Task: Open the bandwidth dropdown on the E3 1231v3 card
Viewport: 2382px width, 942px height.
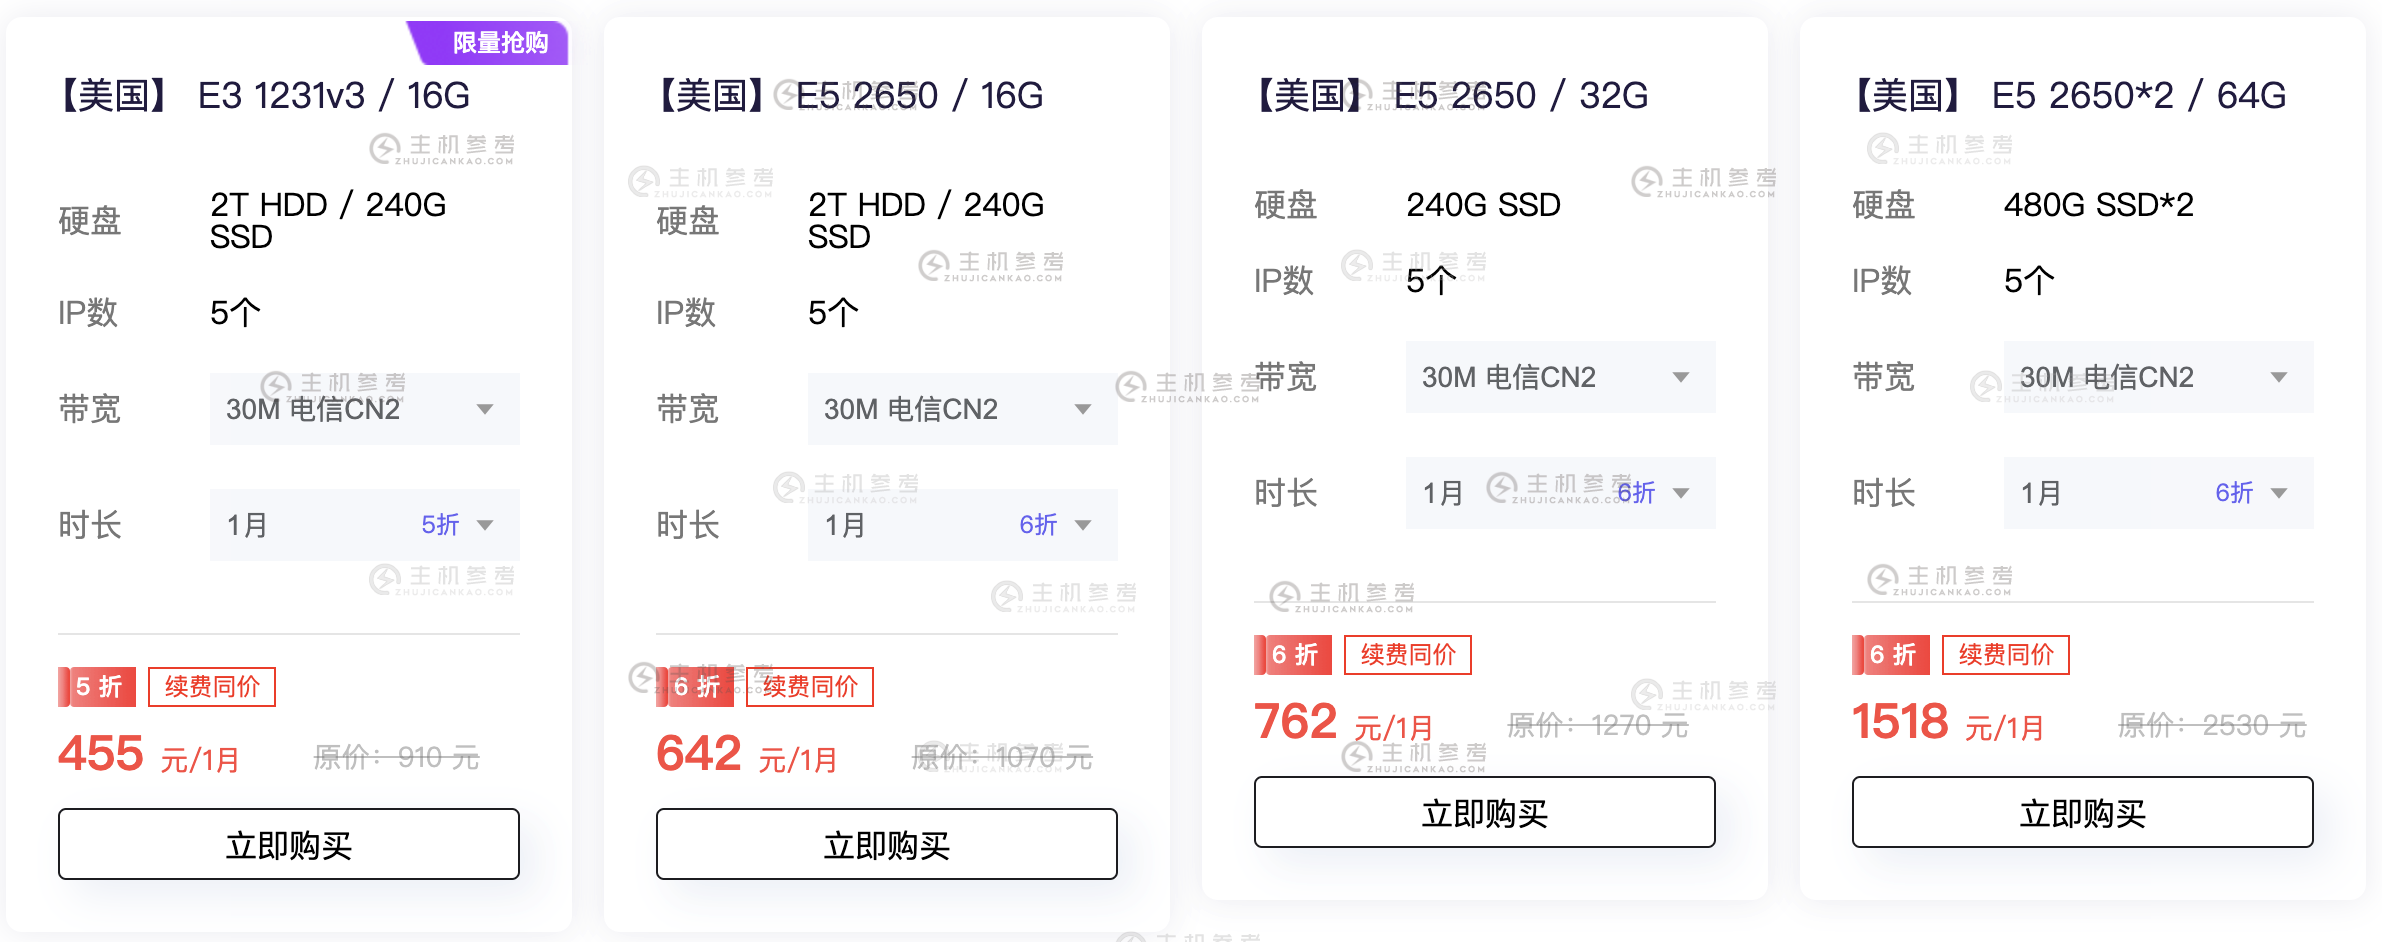Action: [364, 408]
